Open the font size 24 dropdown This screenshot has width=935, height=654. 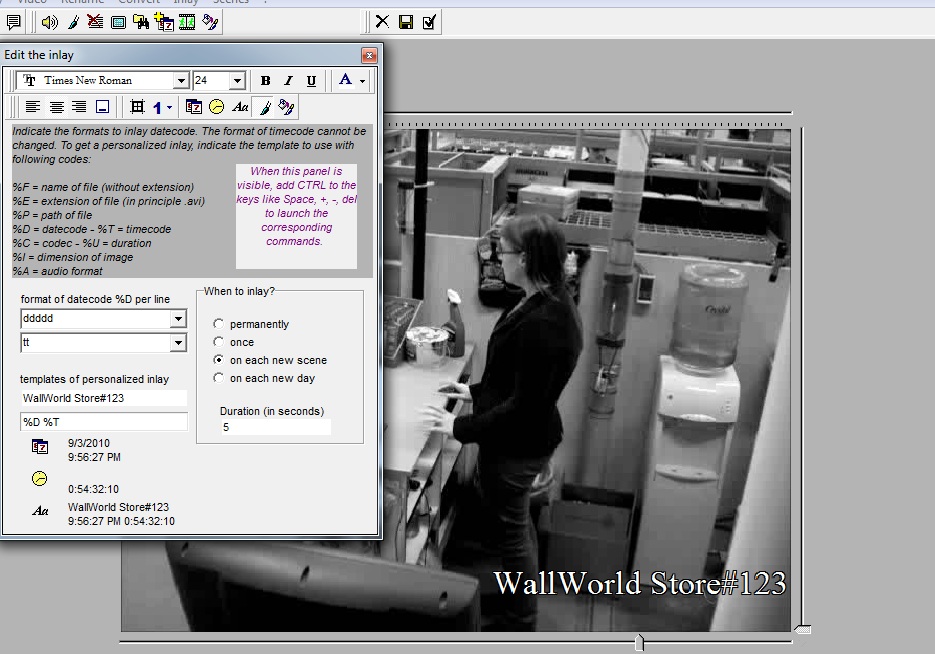(x=237, y=80)
